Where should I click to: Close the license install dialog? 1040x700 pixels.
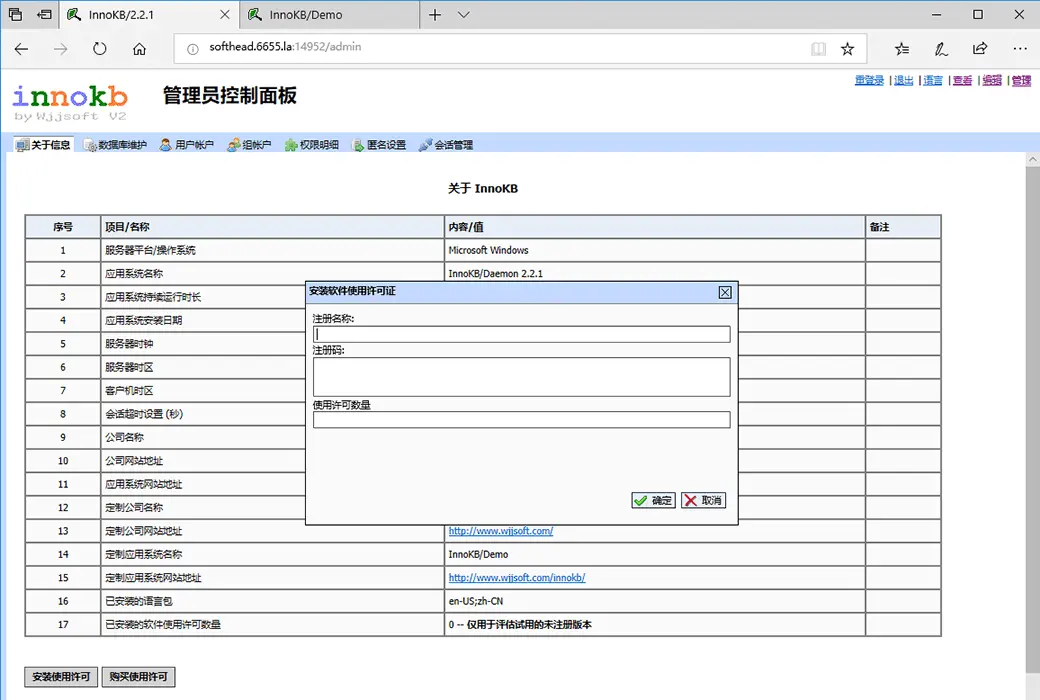pyautogui.click(x=725, y=292)
